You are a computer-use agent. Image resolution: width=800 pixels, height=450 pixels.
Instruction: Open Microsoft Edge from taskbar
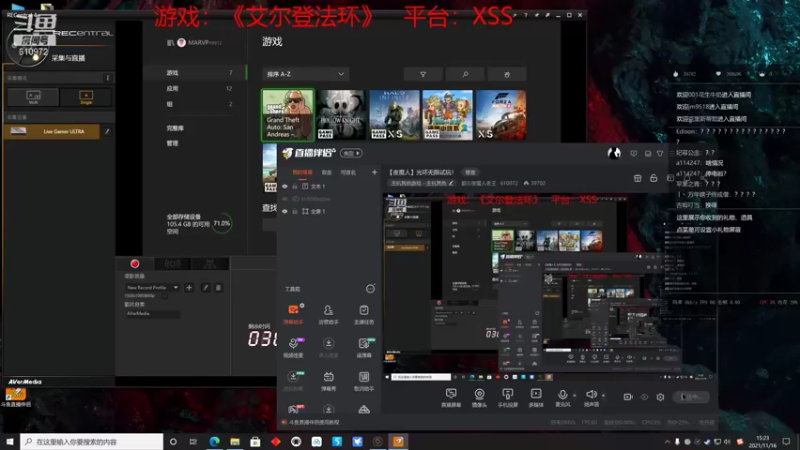pyautogui.click(x=214, y=442)
